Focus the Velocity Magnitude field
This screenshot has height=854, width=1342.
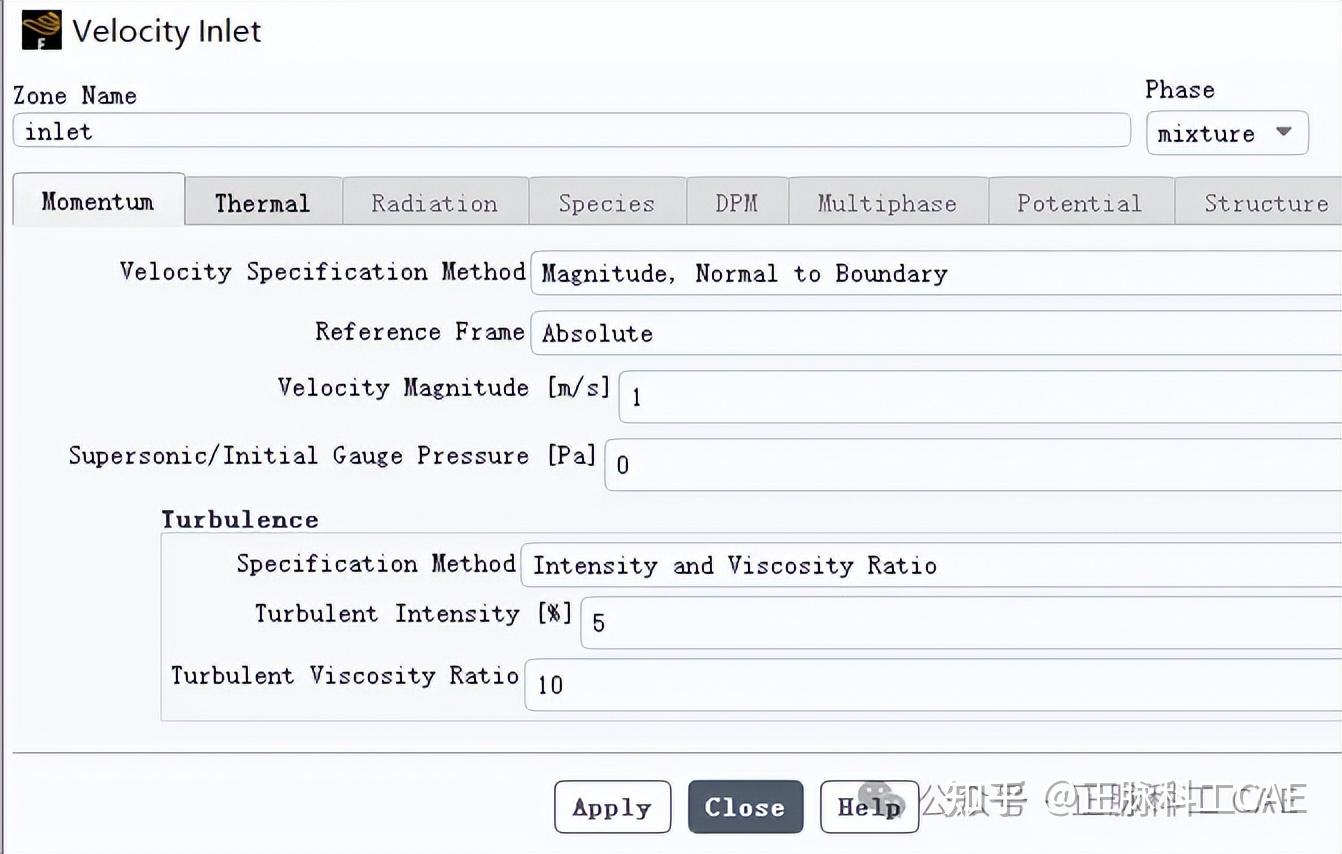980,396
